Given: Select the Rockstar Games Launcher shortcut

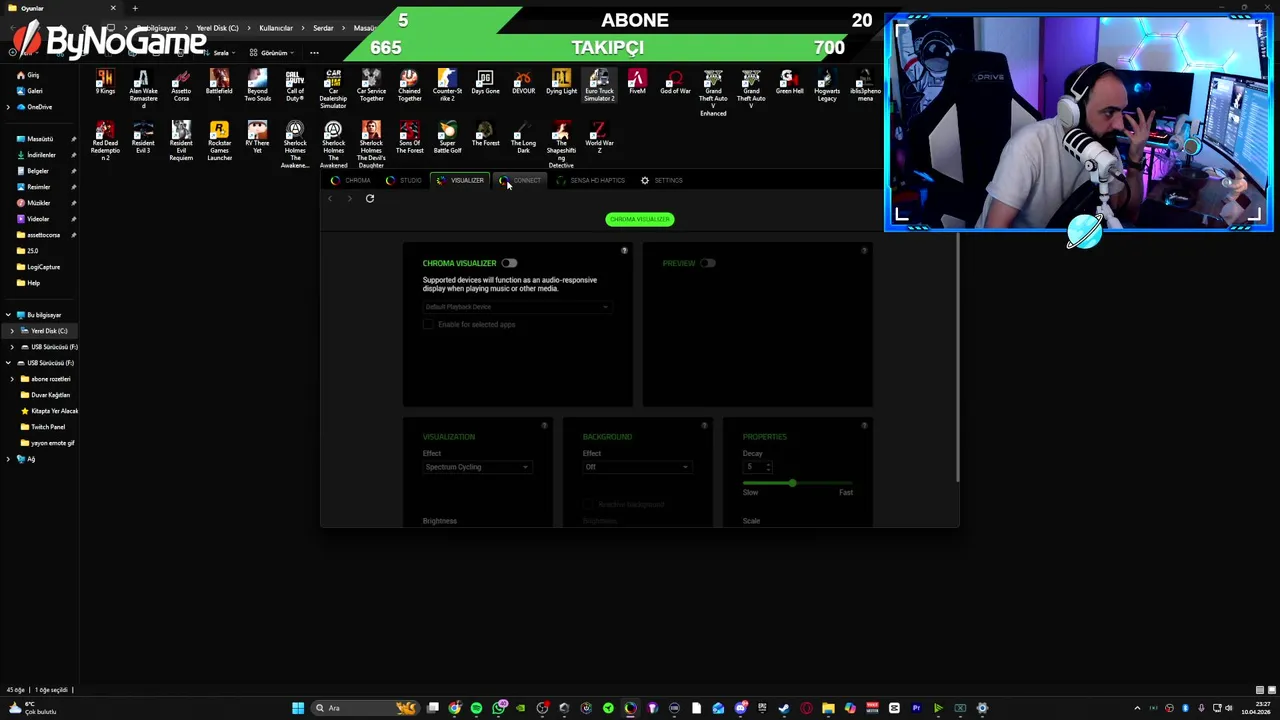Looking at the screenshot, I should tap(219, 142).
